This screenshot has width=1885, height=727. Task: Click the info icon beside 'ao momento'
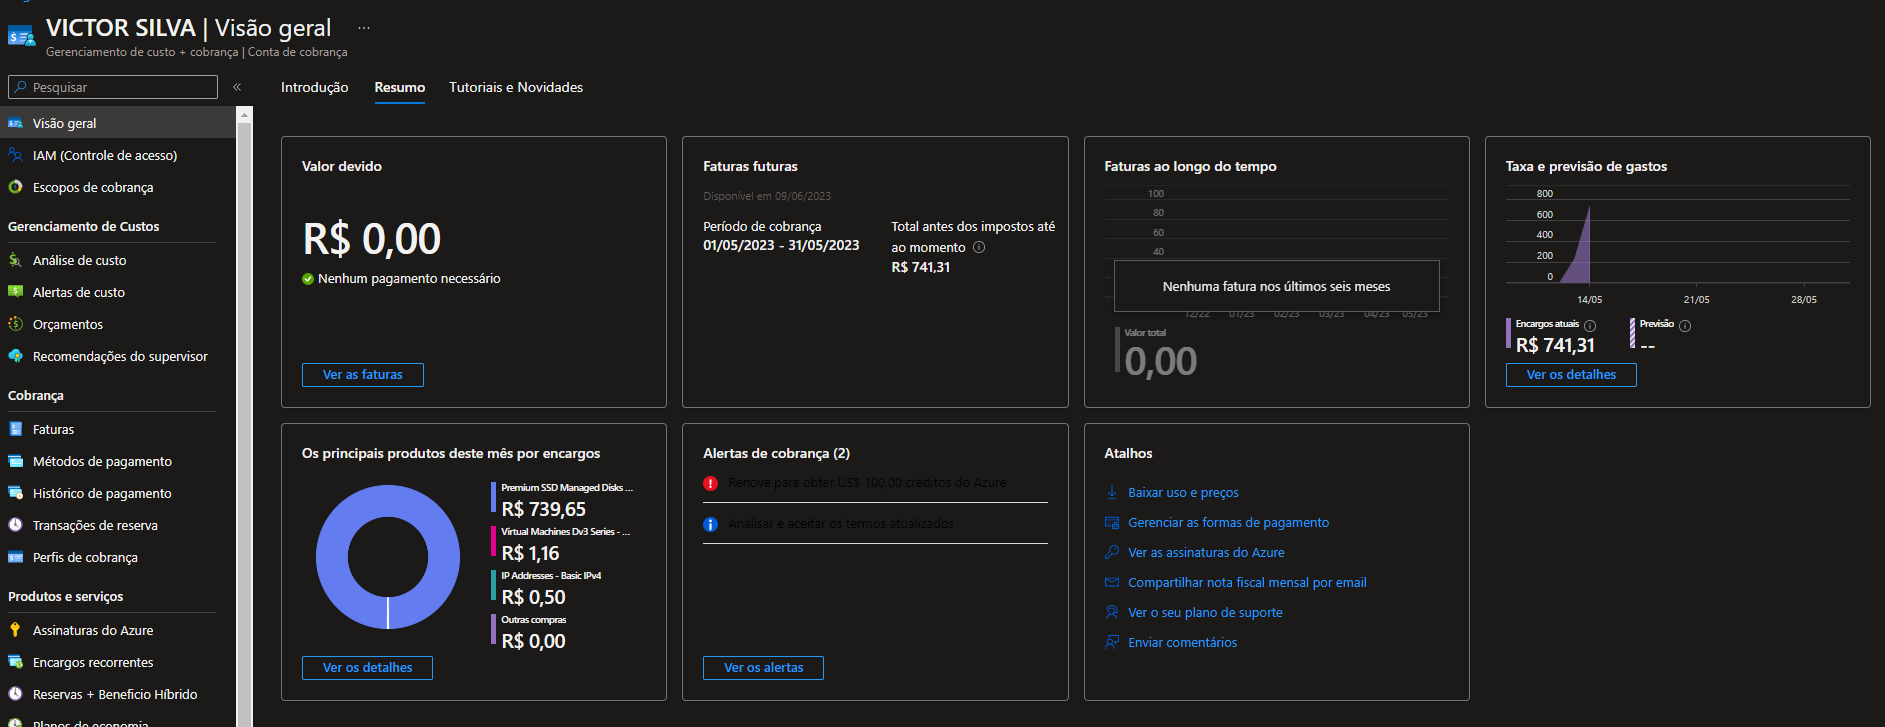[x=979, y=247]
